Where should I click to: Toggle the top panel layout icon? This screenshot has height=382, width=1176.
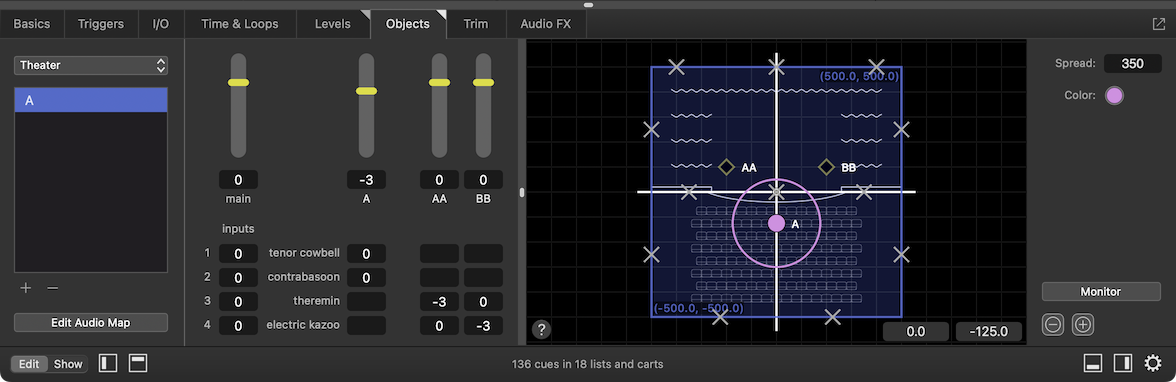coord(137,364)
